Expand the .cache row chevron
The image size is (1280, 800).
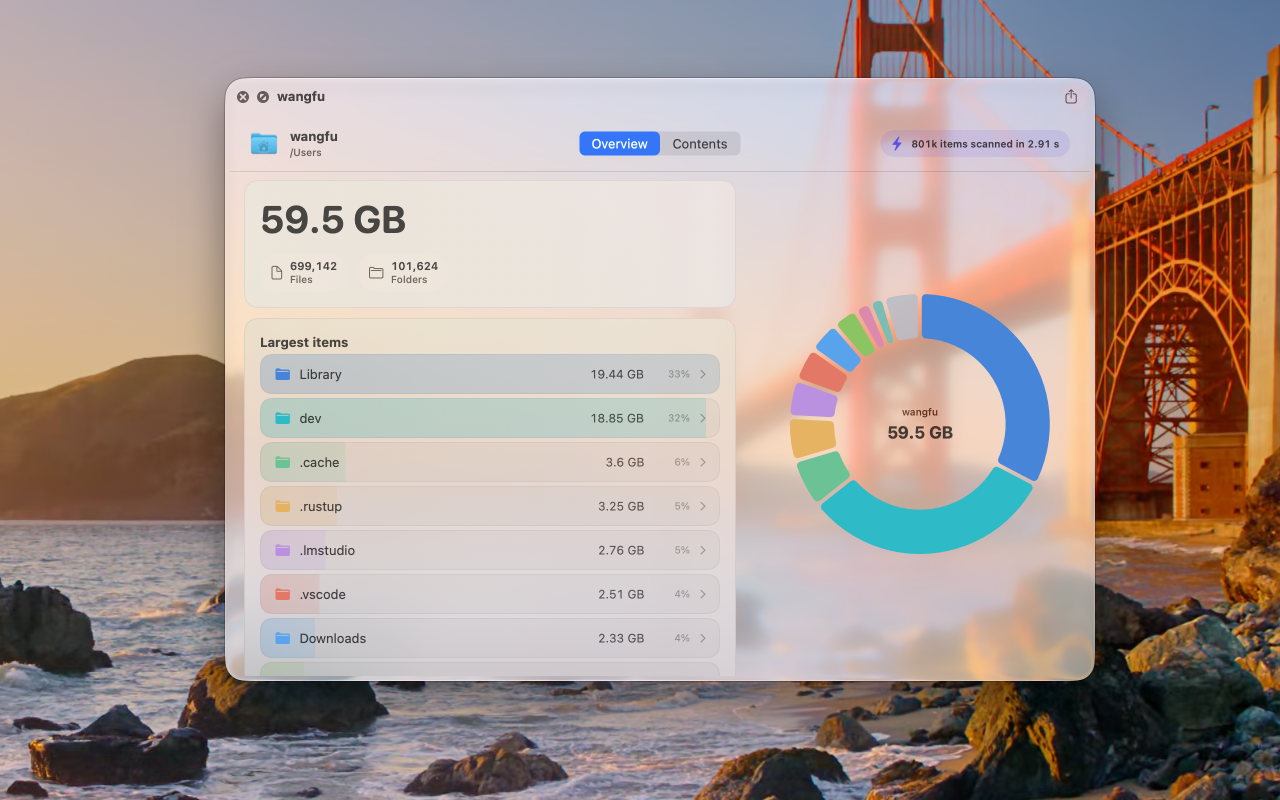pos(703,462)
